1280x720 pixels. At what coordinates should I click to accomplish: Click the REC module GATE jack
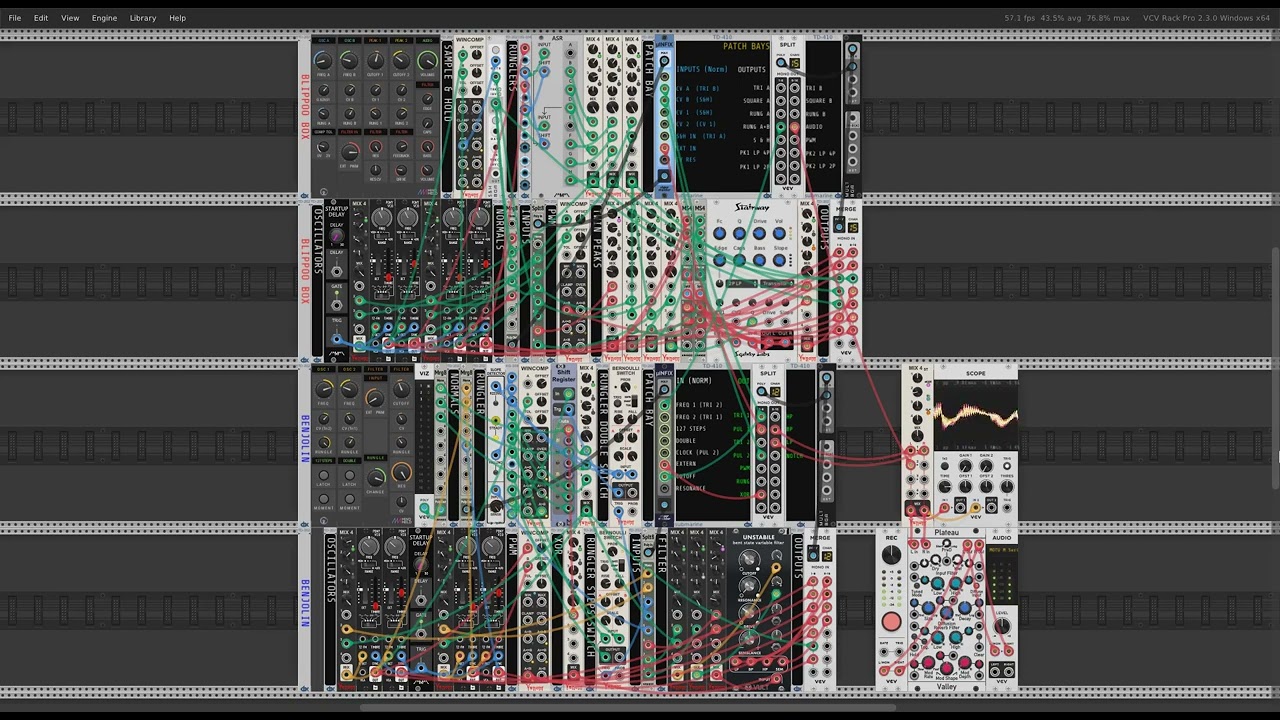[x=884, y=652]
